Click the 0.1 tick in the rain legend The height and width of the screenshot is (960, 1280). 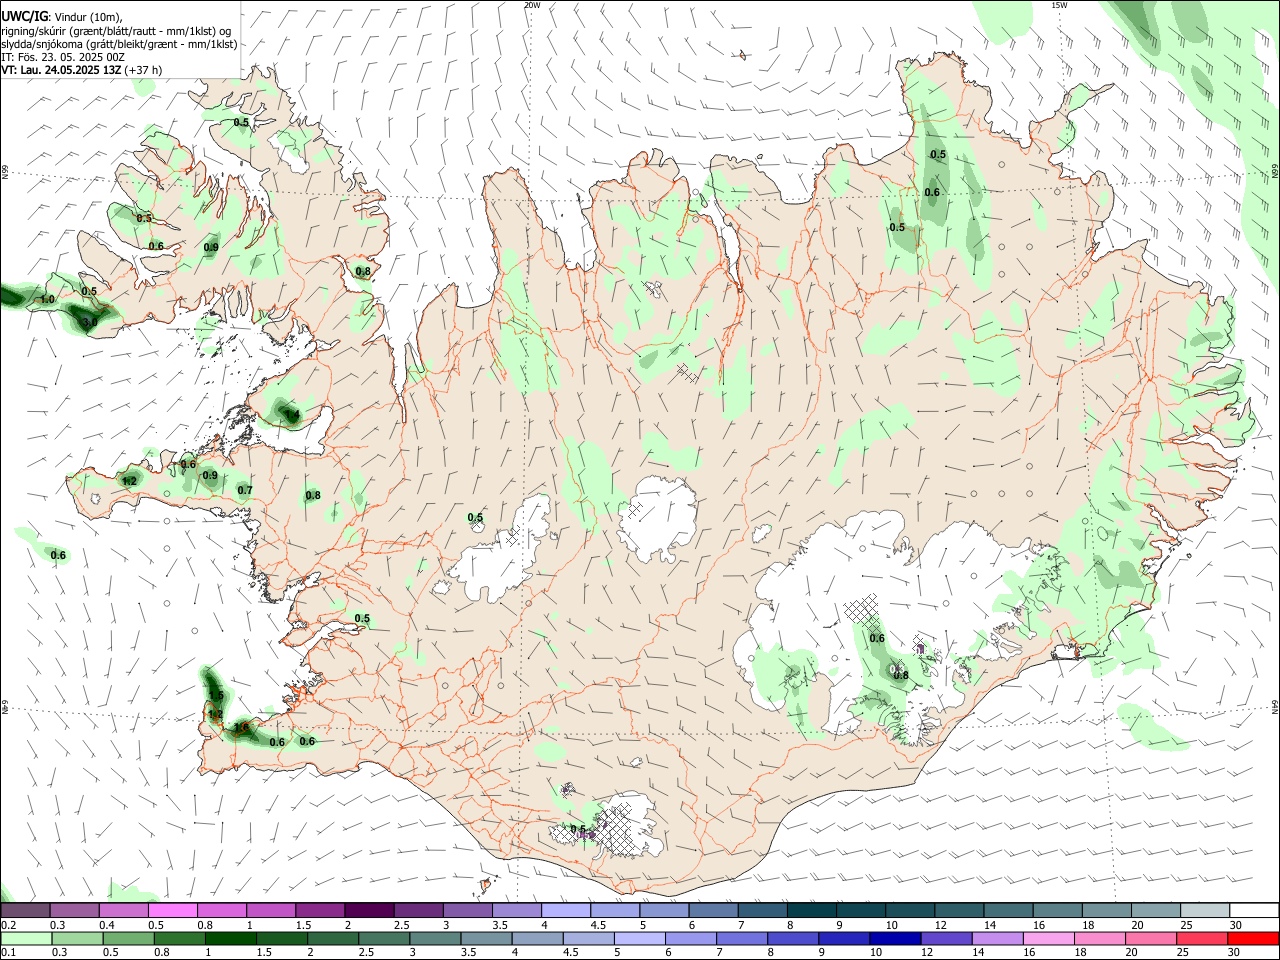[7, 953]
